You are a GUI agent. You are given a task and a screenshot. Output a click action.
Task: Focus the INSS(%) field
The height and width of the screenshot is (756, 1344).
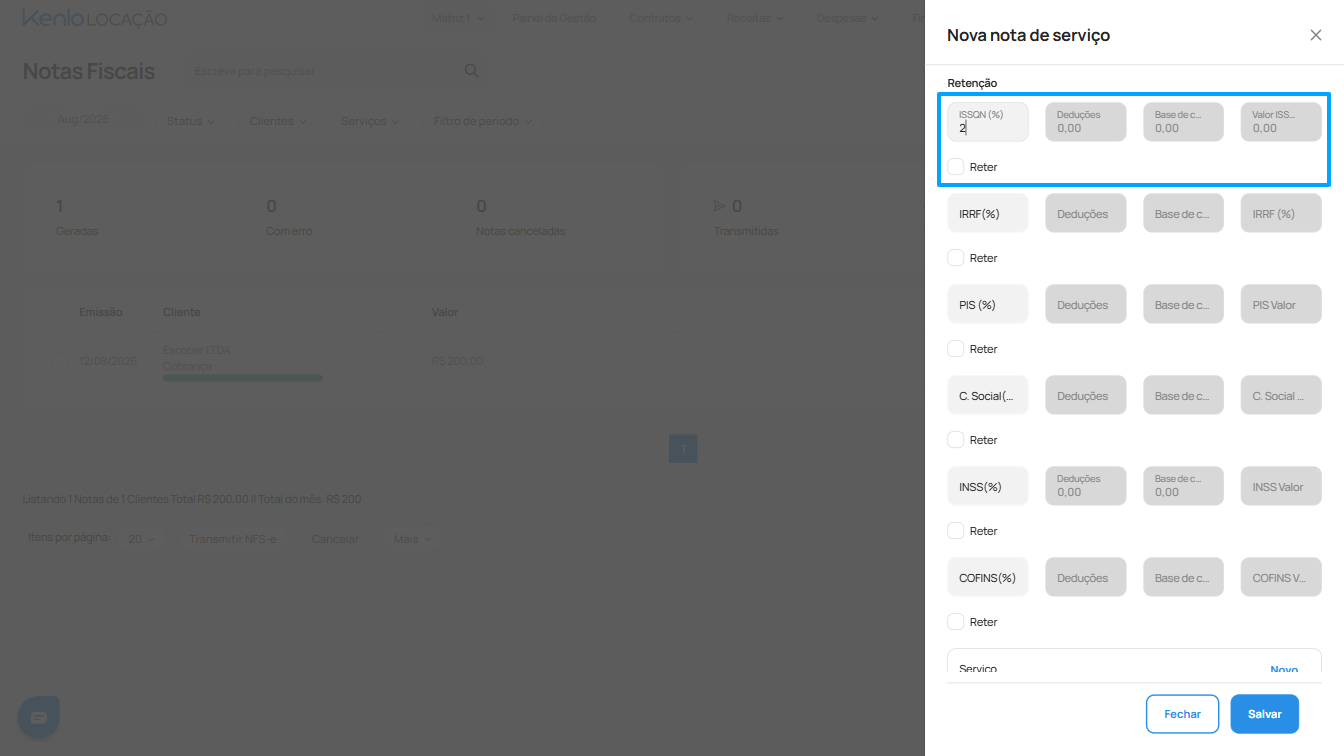988,486
